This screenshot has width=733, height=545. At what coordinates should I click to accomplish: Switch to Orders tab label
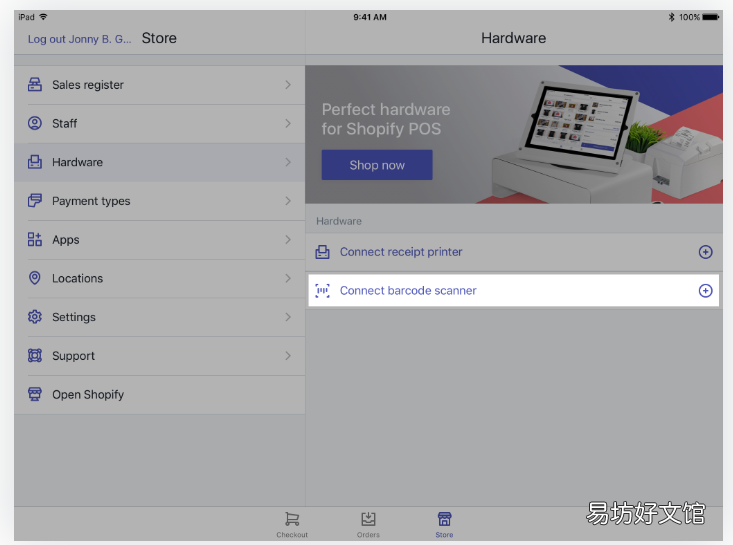(x=368, y=535)
